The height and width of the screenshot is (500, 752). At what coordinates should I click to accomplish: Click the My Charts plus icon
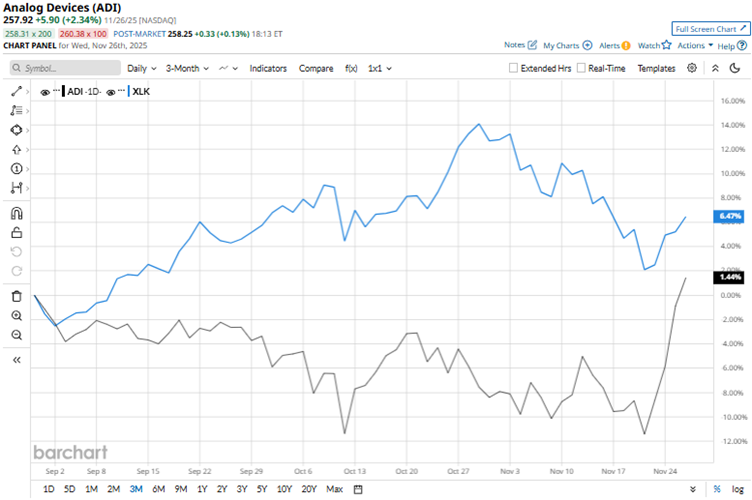[x=587, y=45]
